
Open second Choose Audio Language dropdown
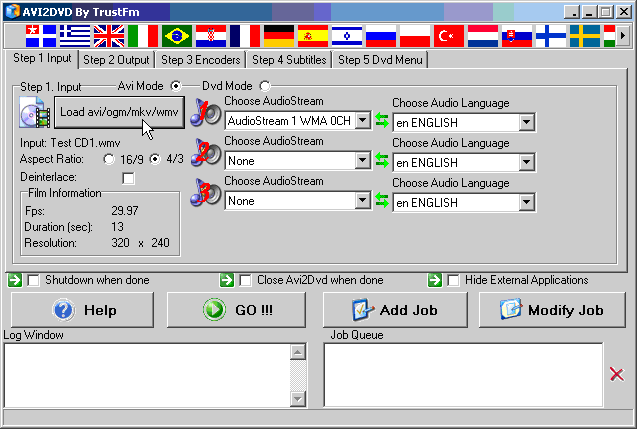click(x=526, y=162)
